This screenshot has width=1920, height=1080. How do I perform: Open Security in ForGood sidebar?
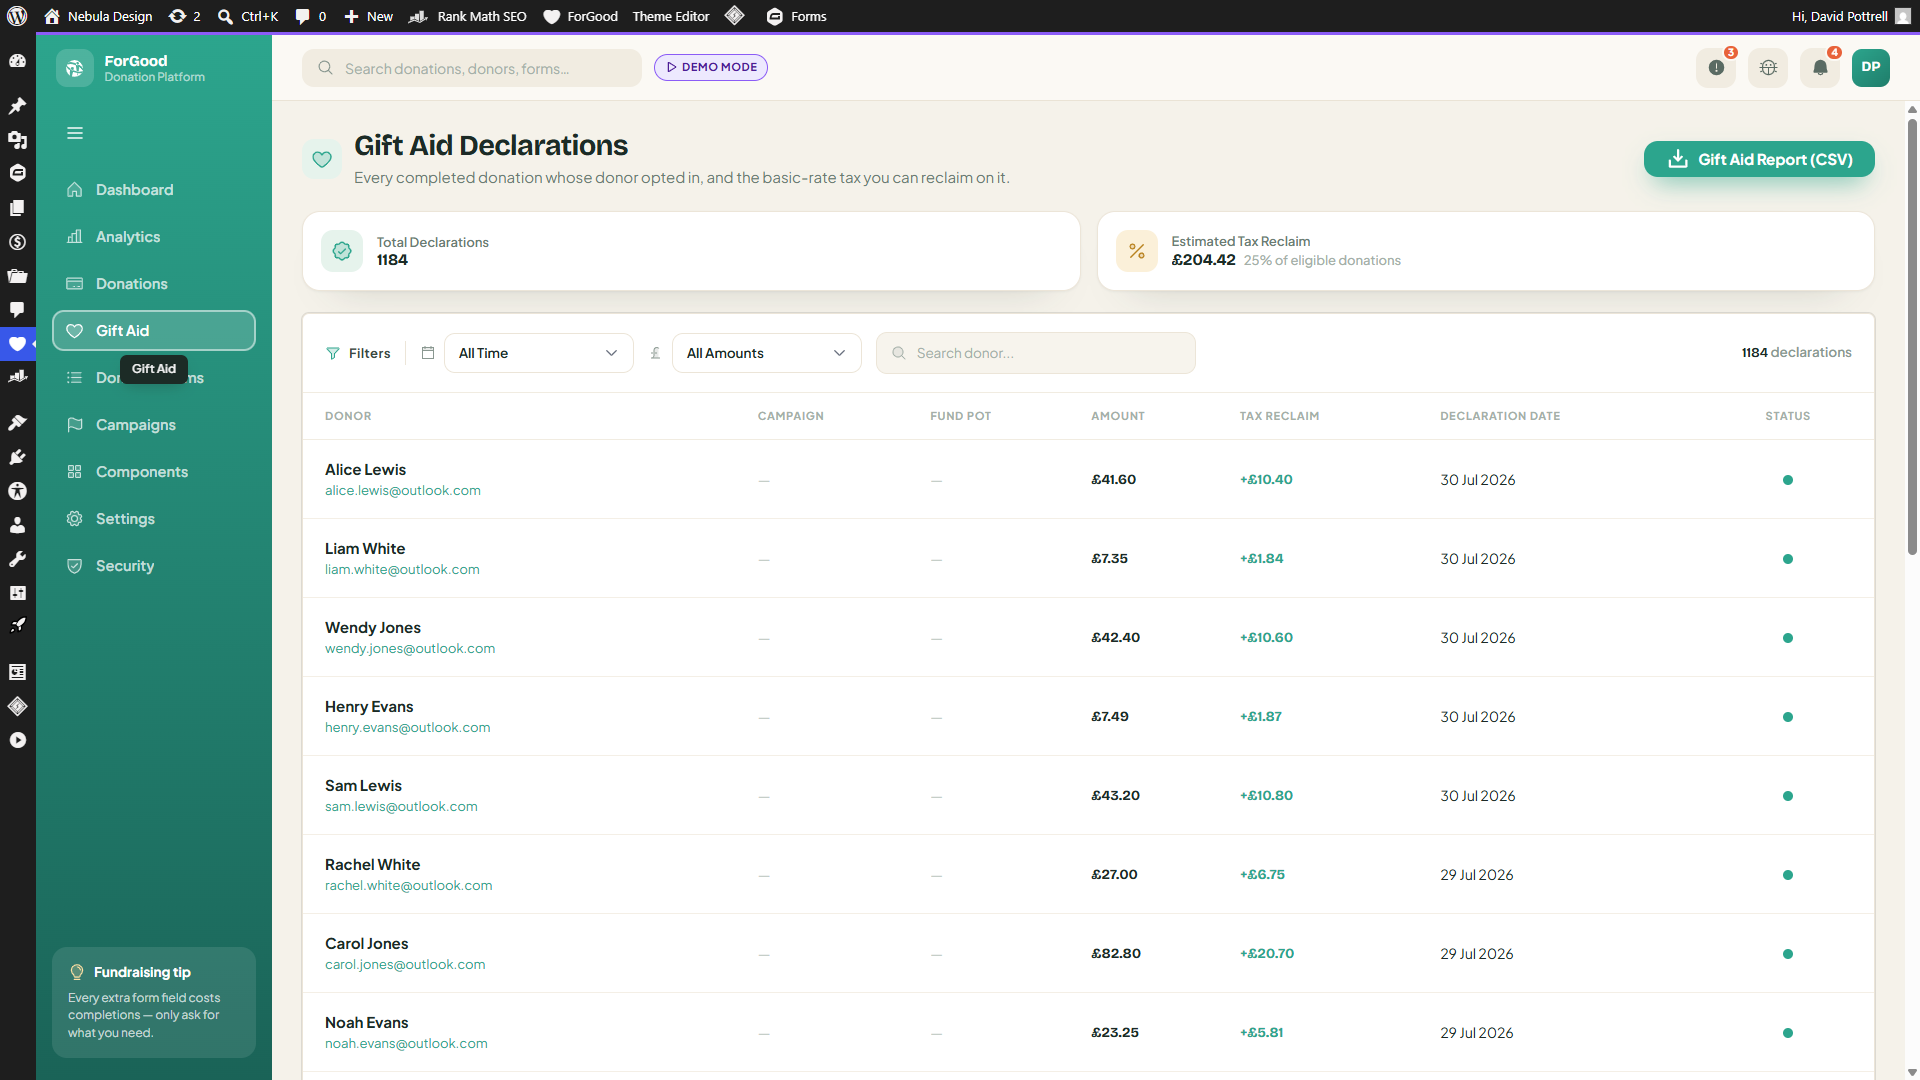(x=154, y=566)
